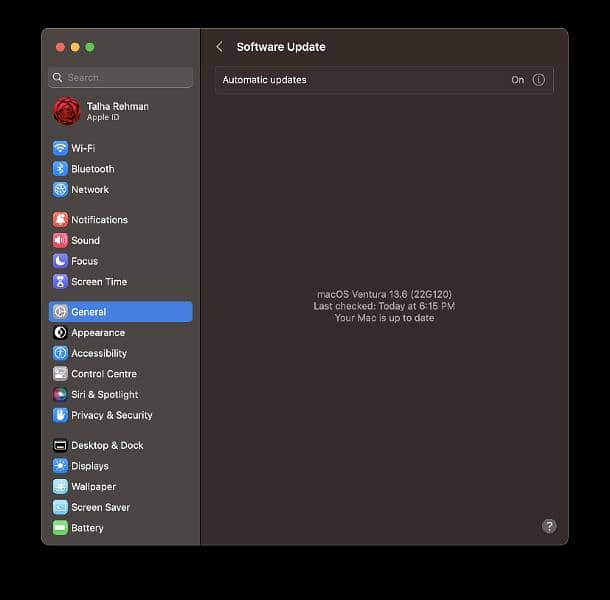This screenshot has height=600, width=610.
Task: Click the Wi-Fi icon in sidebar
Action: click(60, 148)
